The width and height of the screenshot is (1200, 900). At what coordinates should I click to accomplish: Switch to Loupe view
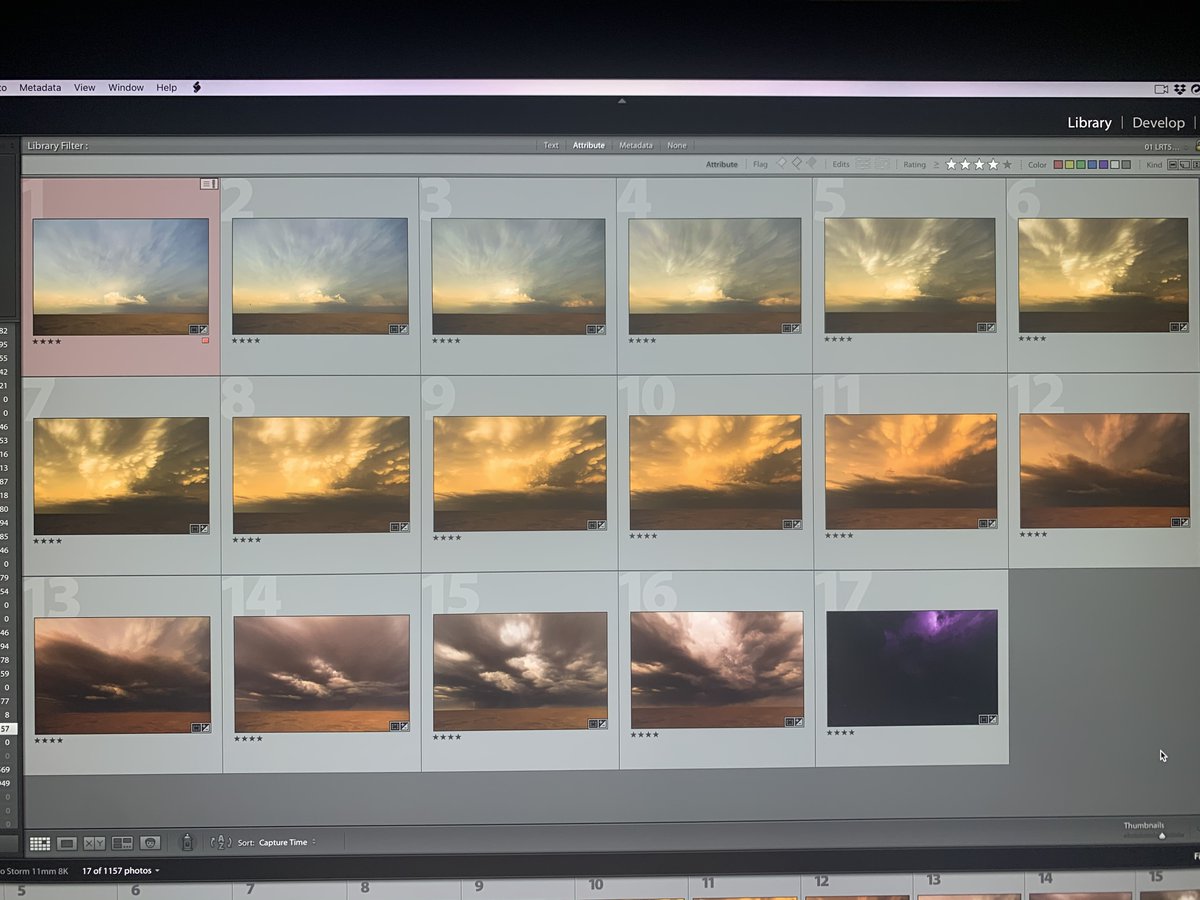(x=66, y=842)
